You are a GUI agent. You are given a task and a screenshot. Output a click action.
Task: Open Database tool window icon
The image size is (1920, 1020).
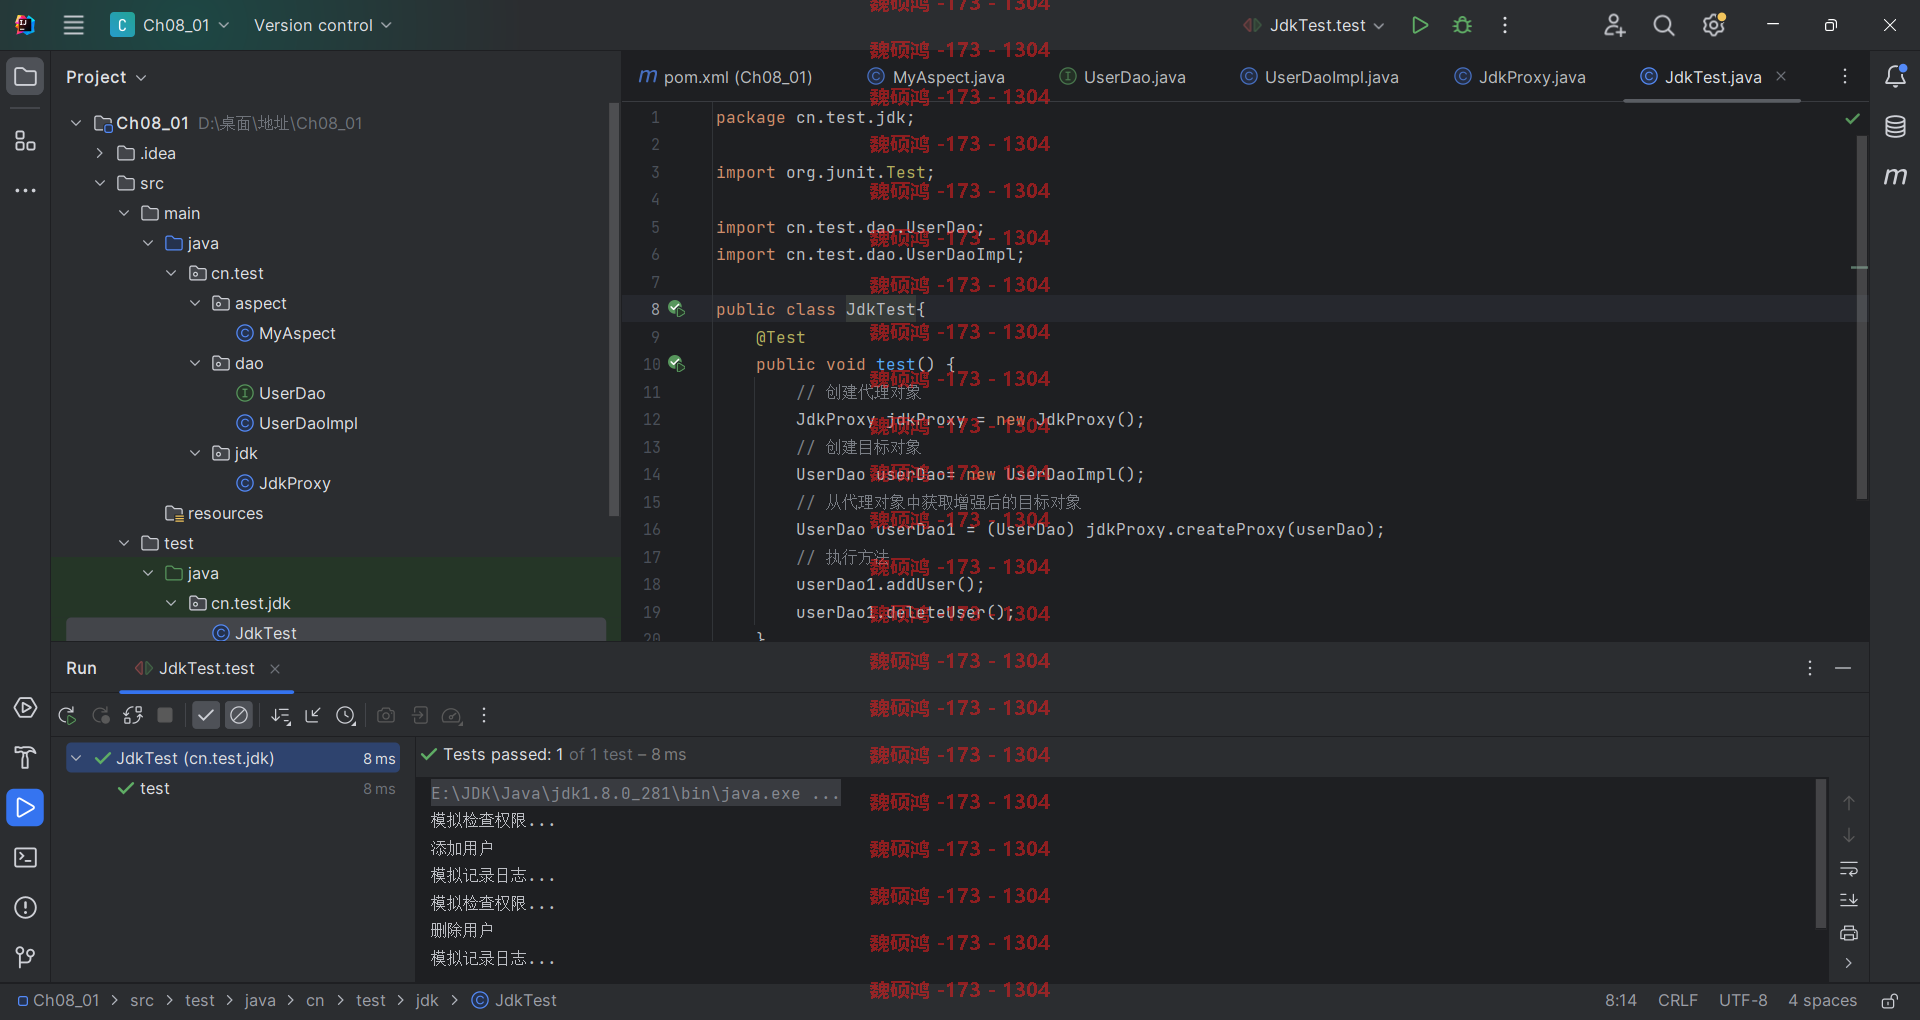click(1895, 127)
